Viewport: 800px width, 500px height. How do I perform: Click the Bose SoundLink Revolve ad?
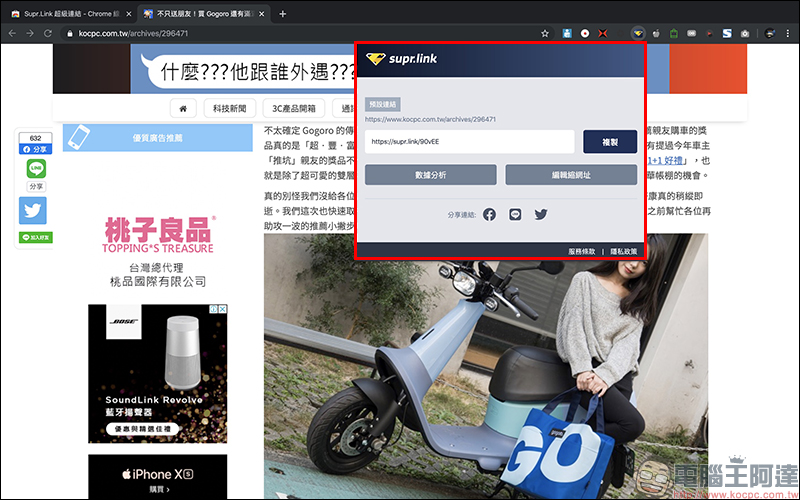pos(158,373)
